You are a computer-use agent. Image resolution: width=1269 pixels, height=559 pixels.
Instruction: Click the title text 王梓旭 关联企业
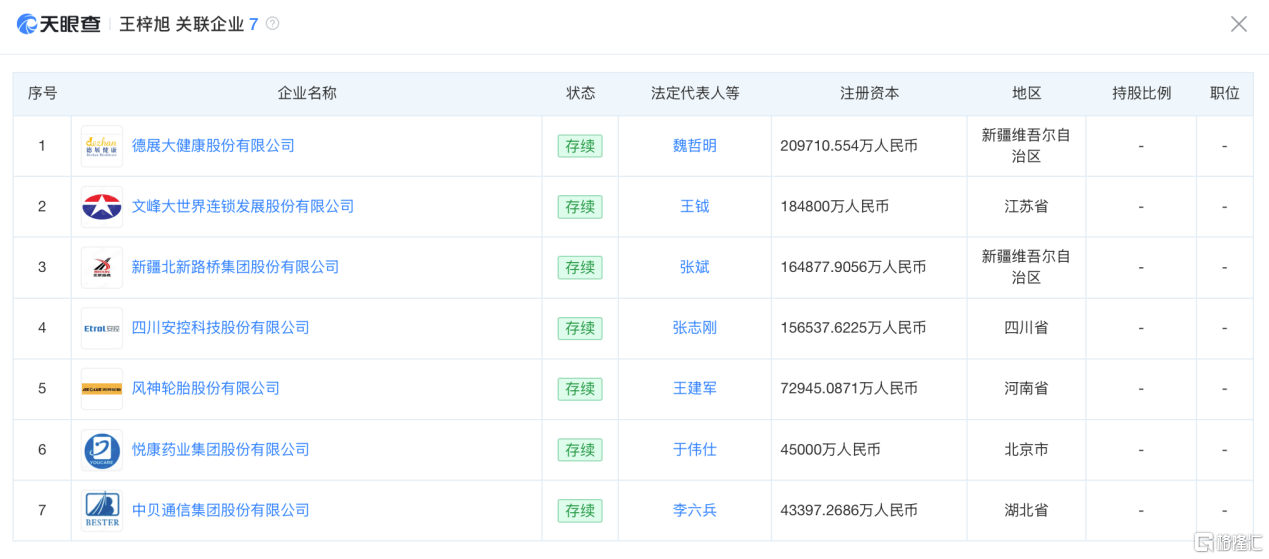tap(181, 24)
